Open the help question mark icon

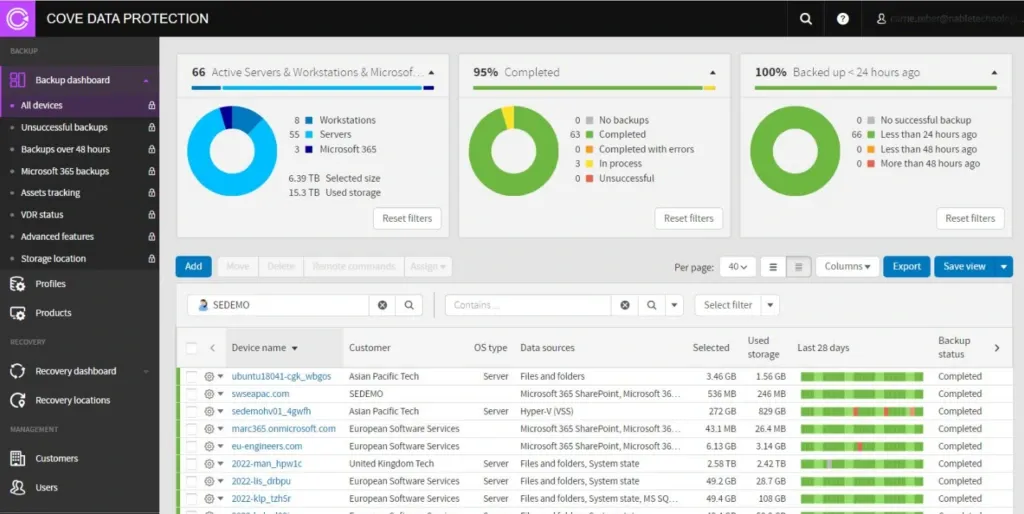click(843, 19)
